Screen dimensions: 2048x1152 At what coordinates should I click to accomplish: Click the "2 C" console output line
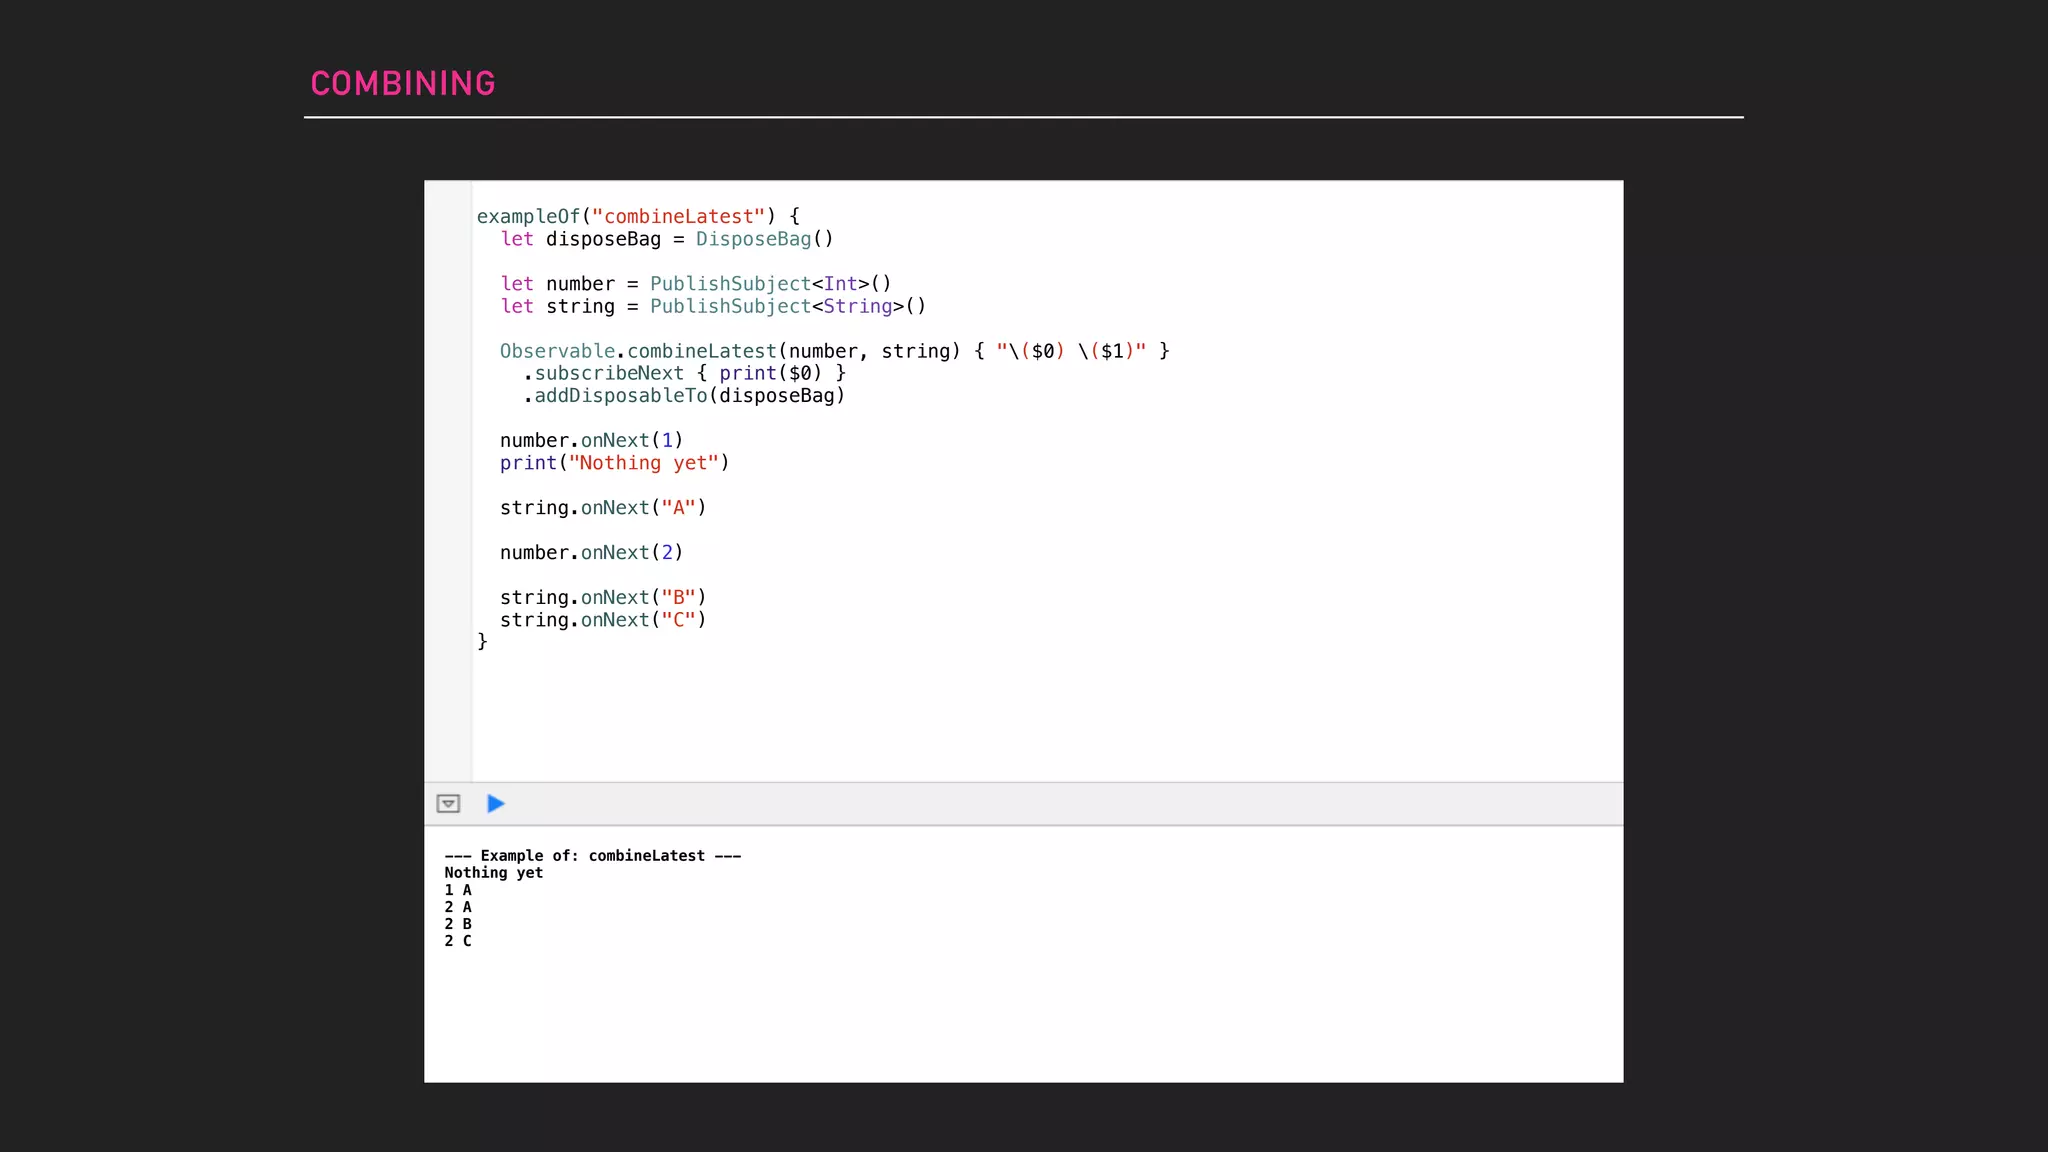click(458, 941)
